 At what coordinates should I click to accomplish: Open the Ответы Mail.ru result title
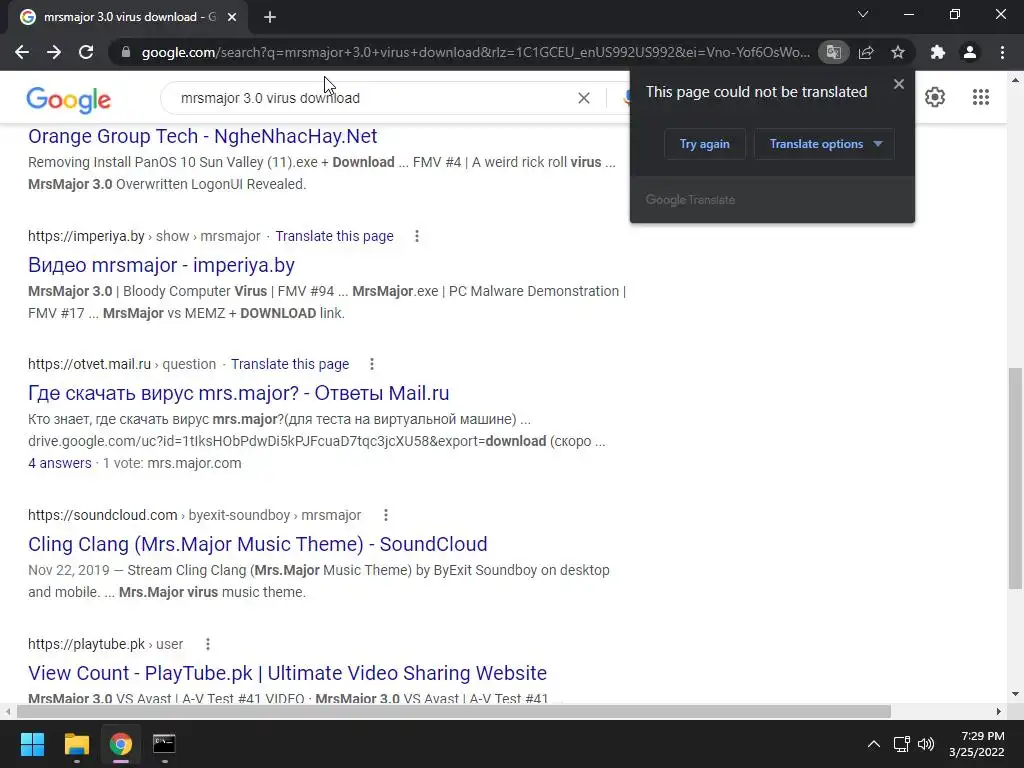point(238,392)
